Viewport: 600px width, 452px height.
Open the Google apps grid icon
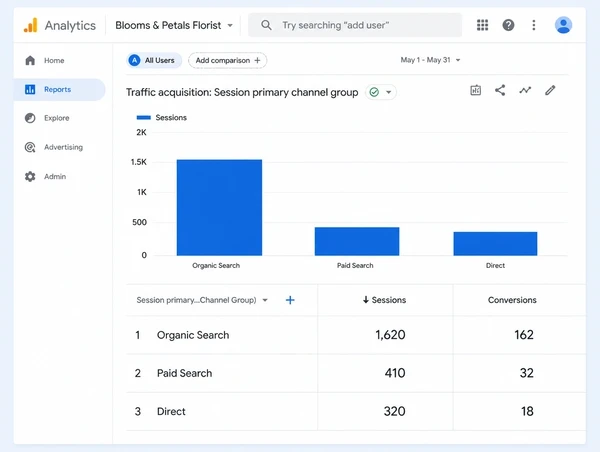coord(482,25)
